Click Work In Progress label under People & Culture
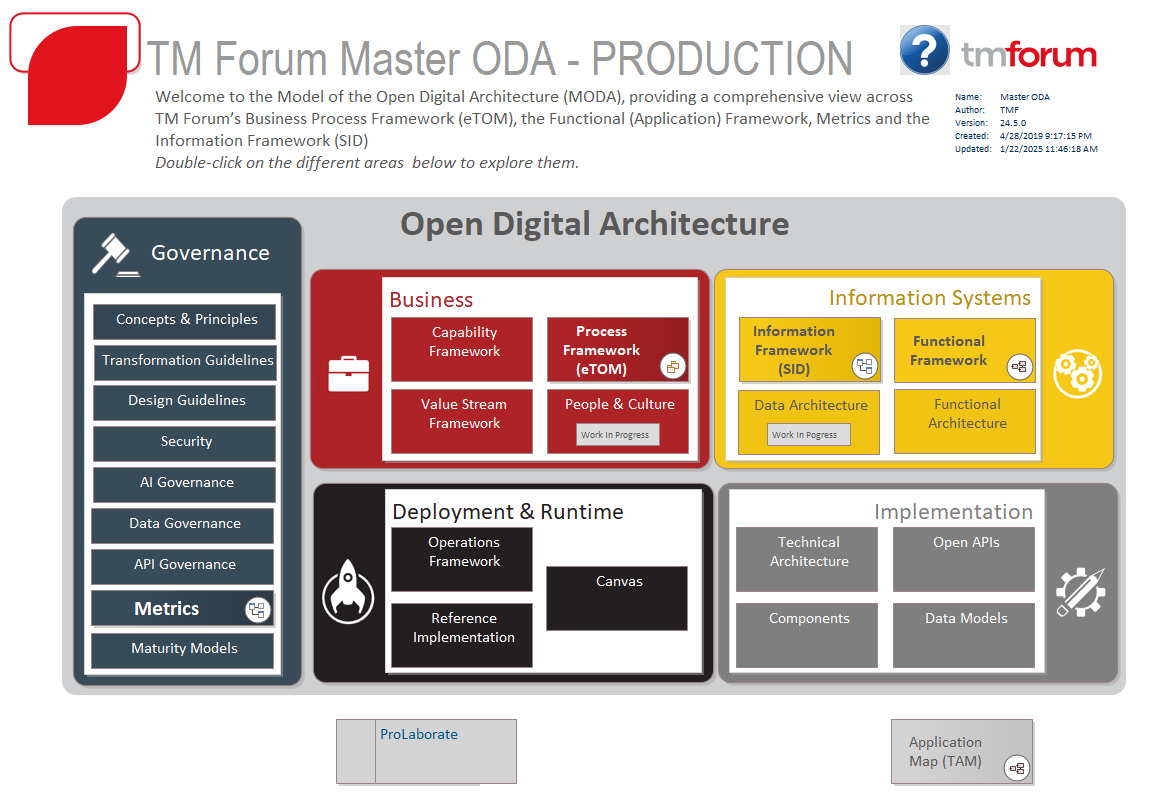This screenshot has width=1153, height=794. pyautogui.click(x=618, y=434)
